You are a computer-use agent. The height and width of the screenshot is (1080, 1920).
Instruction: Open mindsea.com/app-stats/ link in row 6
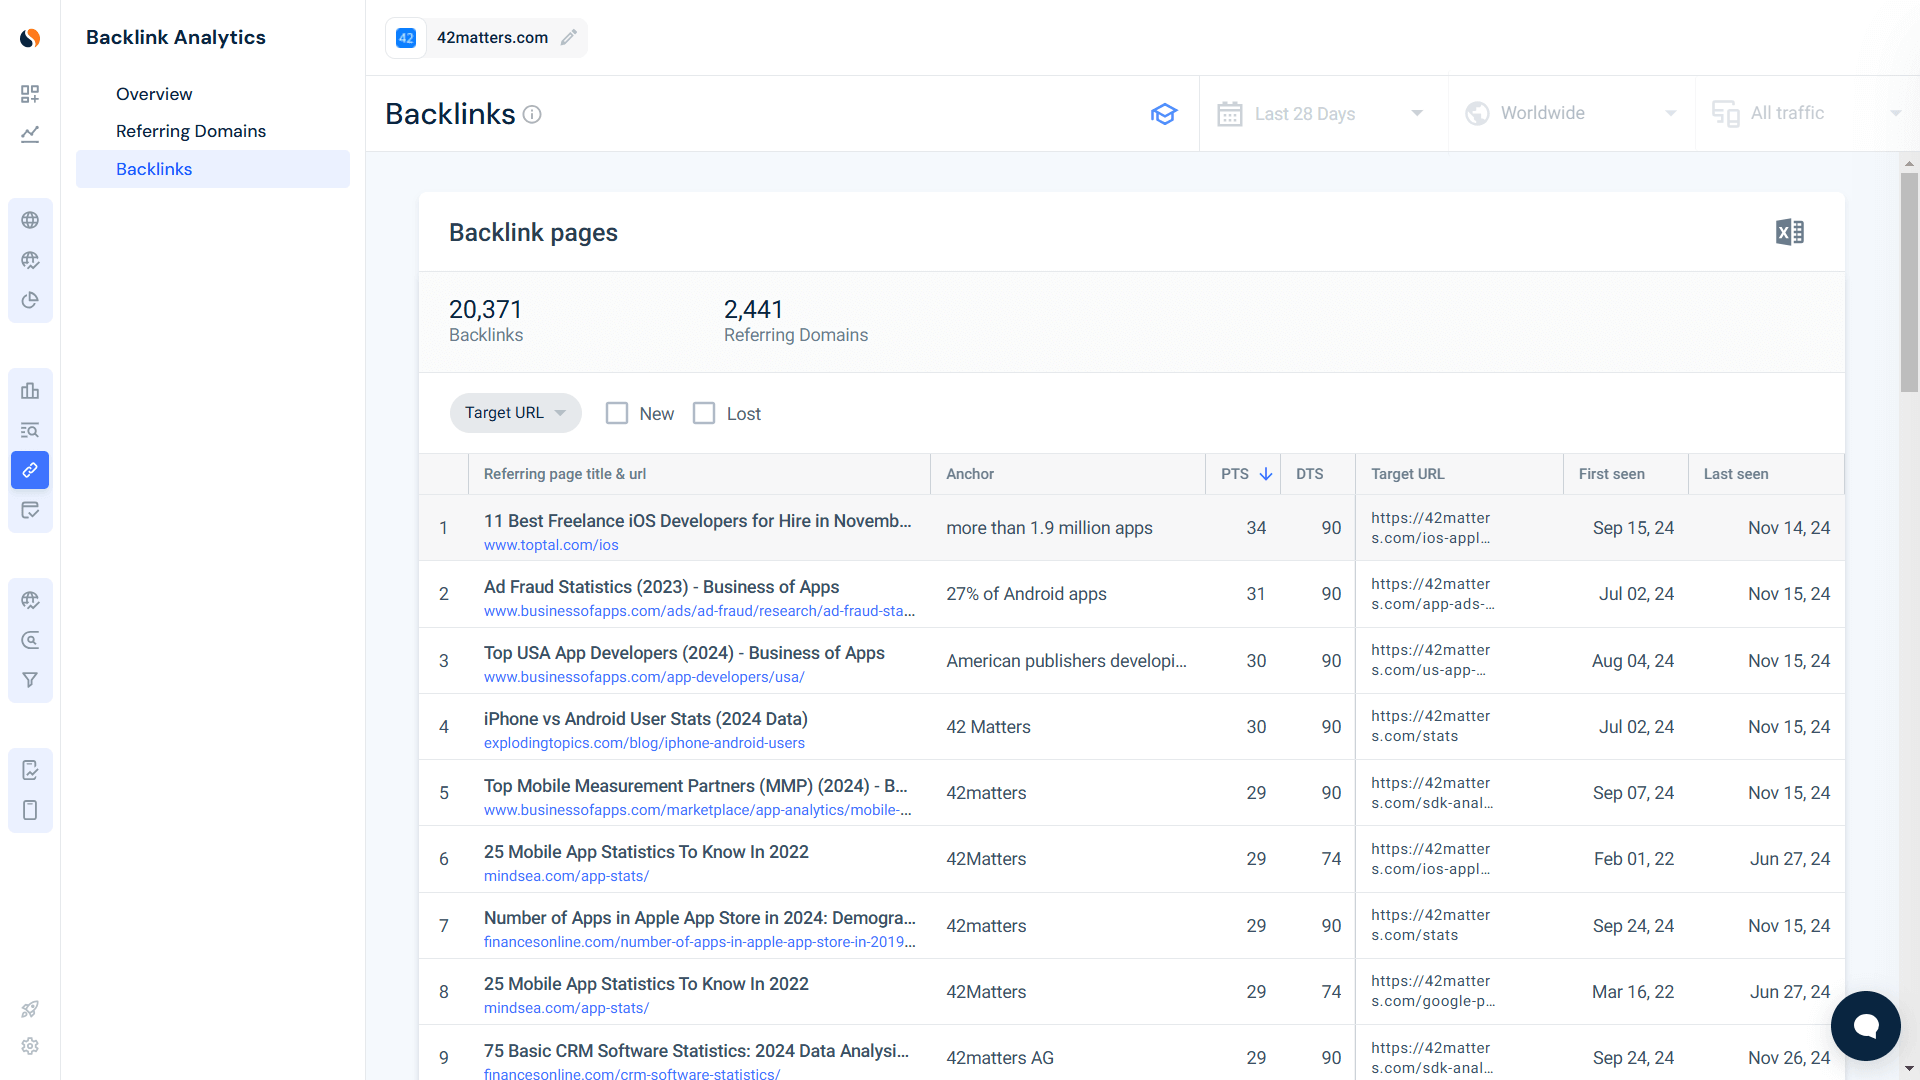pyautogui.click(x=566, y=876)
